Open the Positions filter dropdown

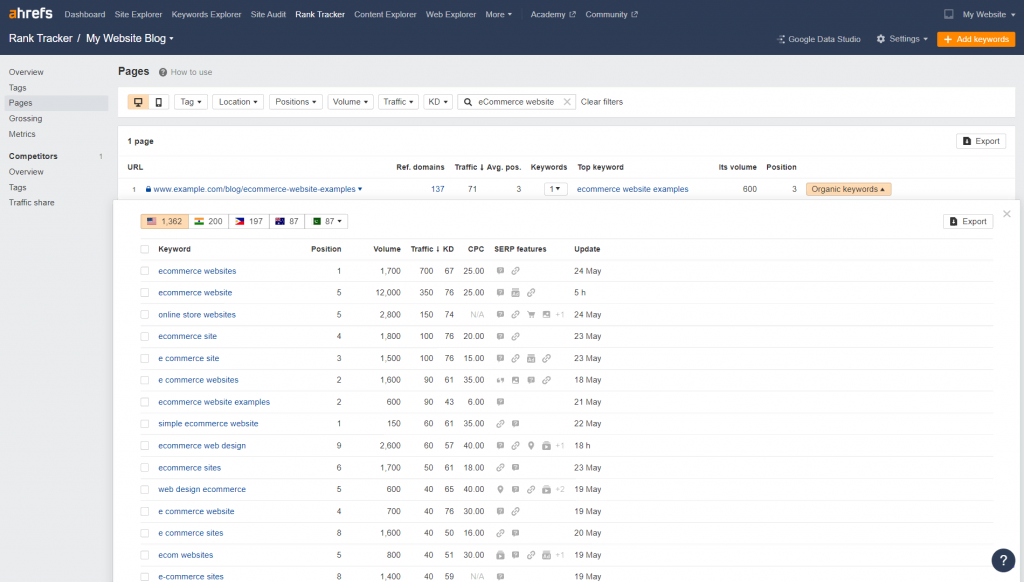point(296,102)
